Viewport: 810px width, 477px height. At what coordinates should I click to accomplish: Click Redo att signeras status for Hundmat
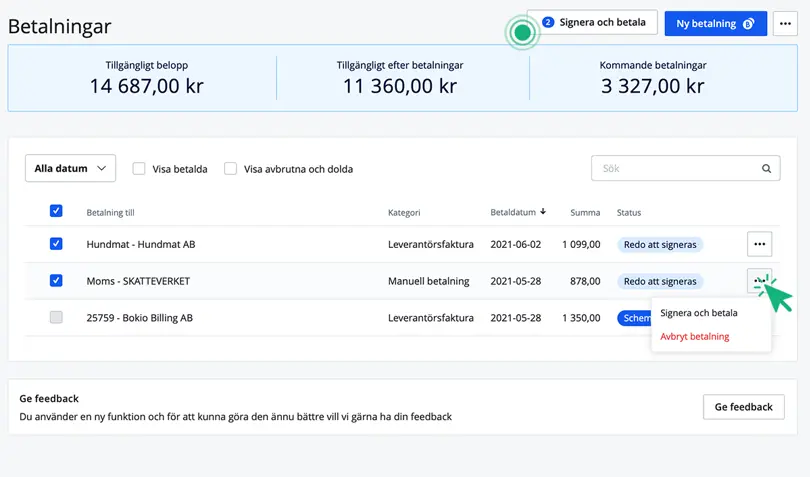(660, 244)
